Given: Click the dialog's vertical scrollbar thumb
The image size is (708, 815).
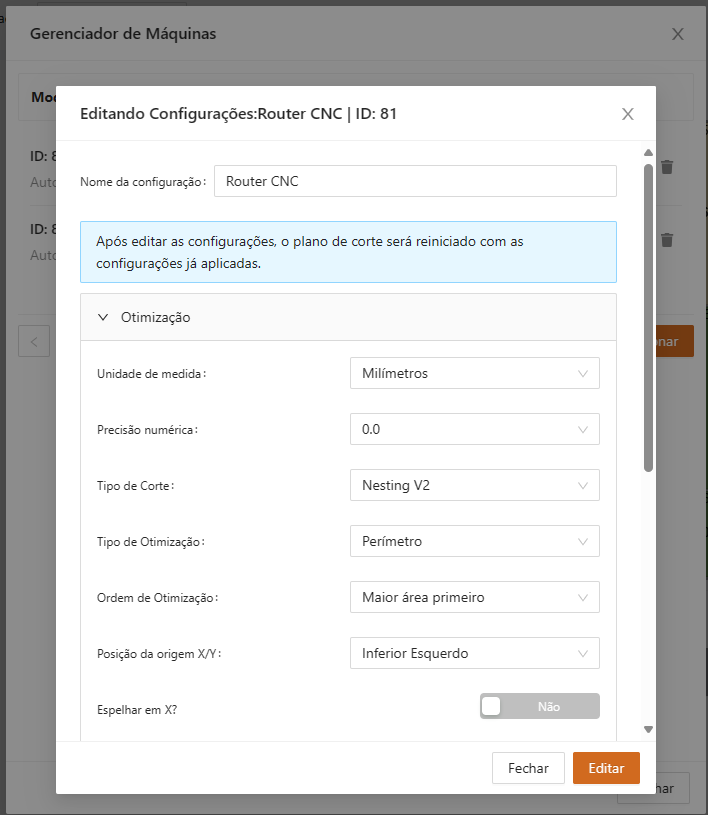Looking at the screenshot, I should coord(648,315).
